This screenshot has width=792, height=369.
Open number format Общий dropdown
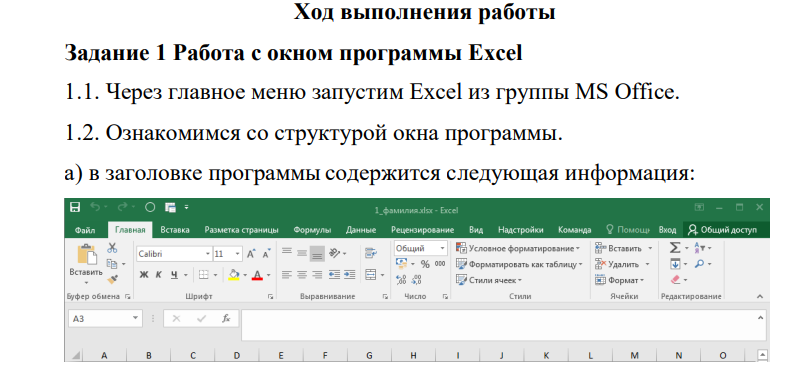(443, 248)
